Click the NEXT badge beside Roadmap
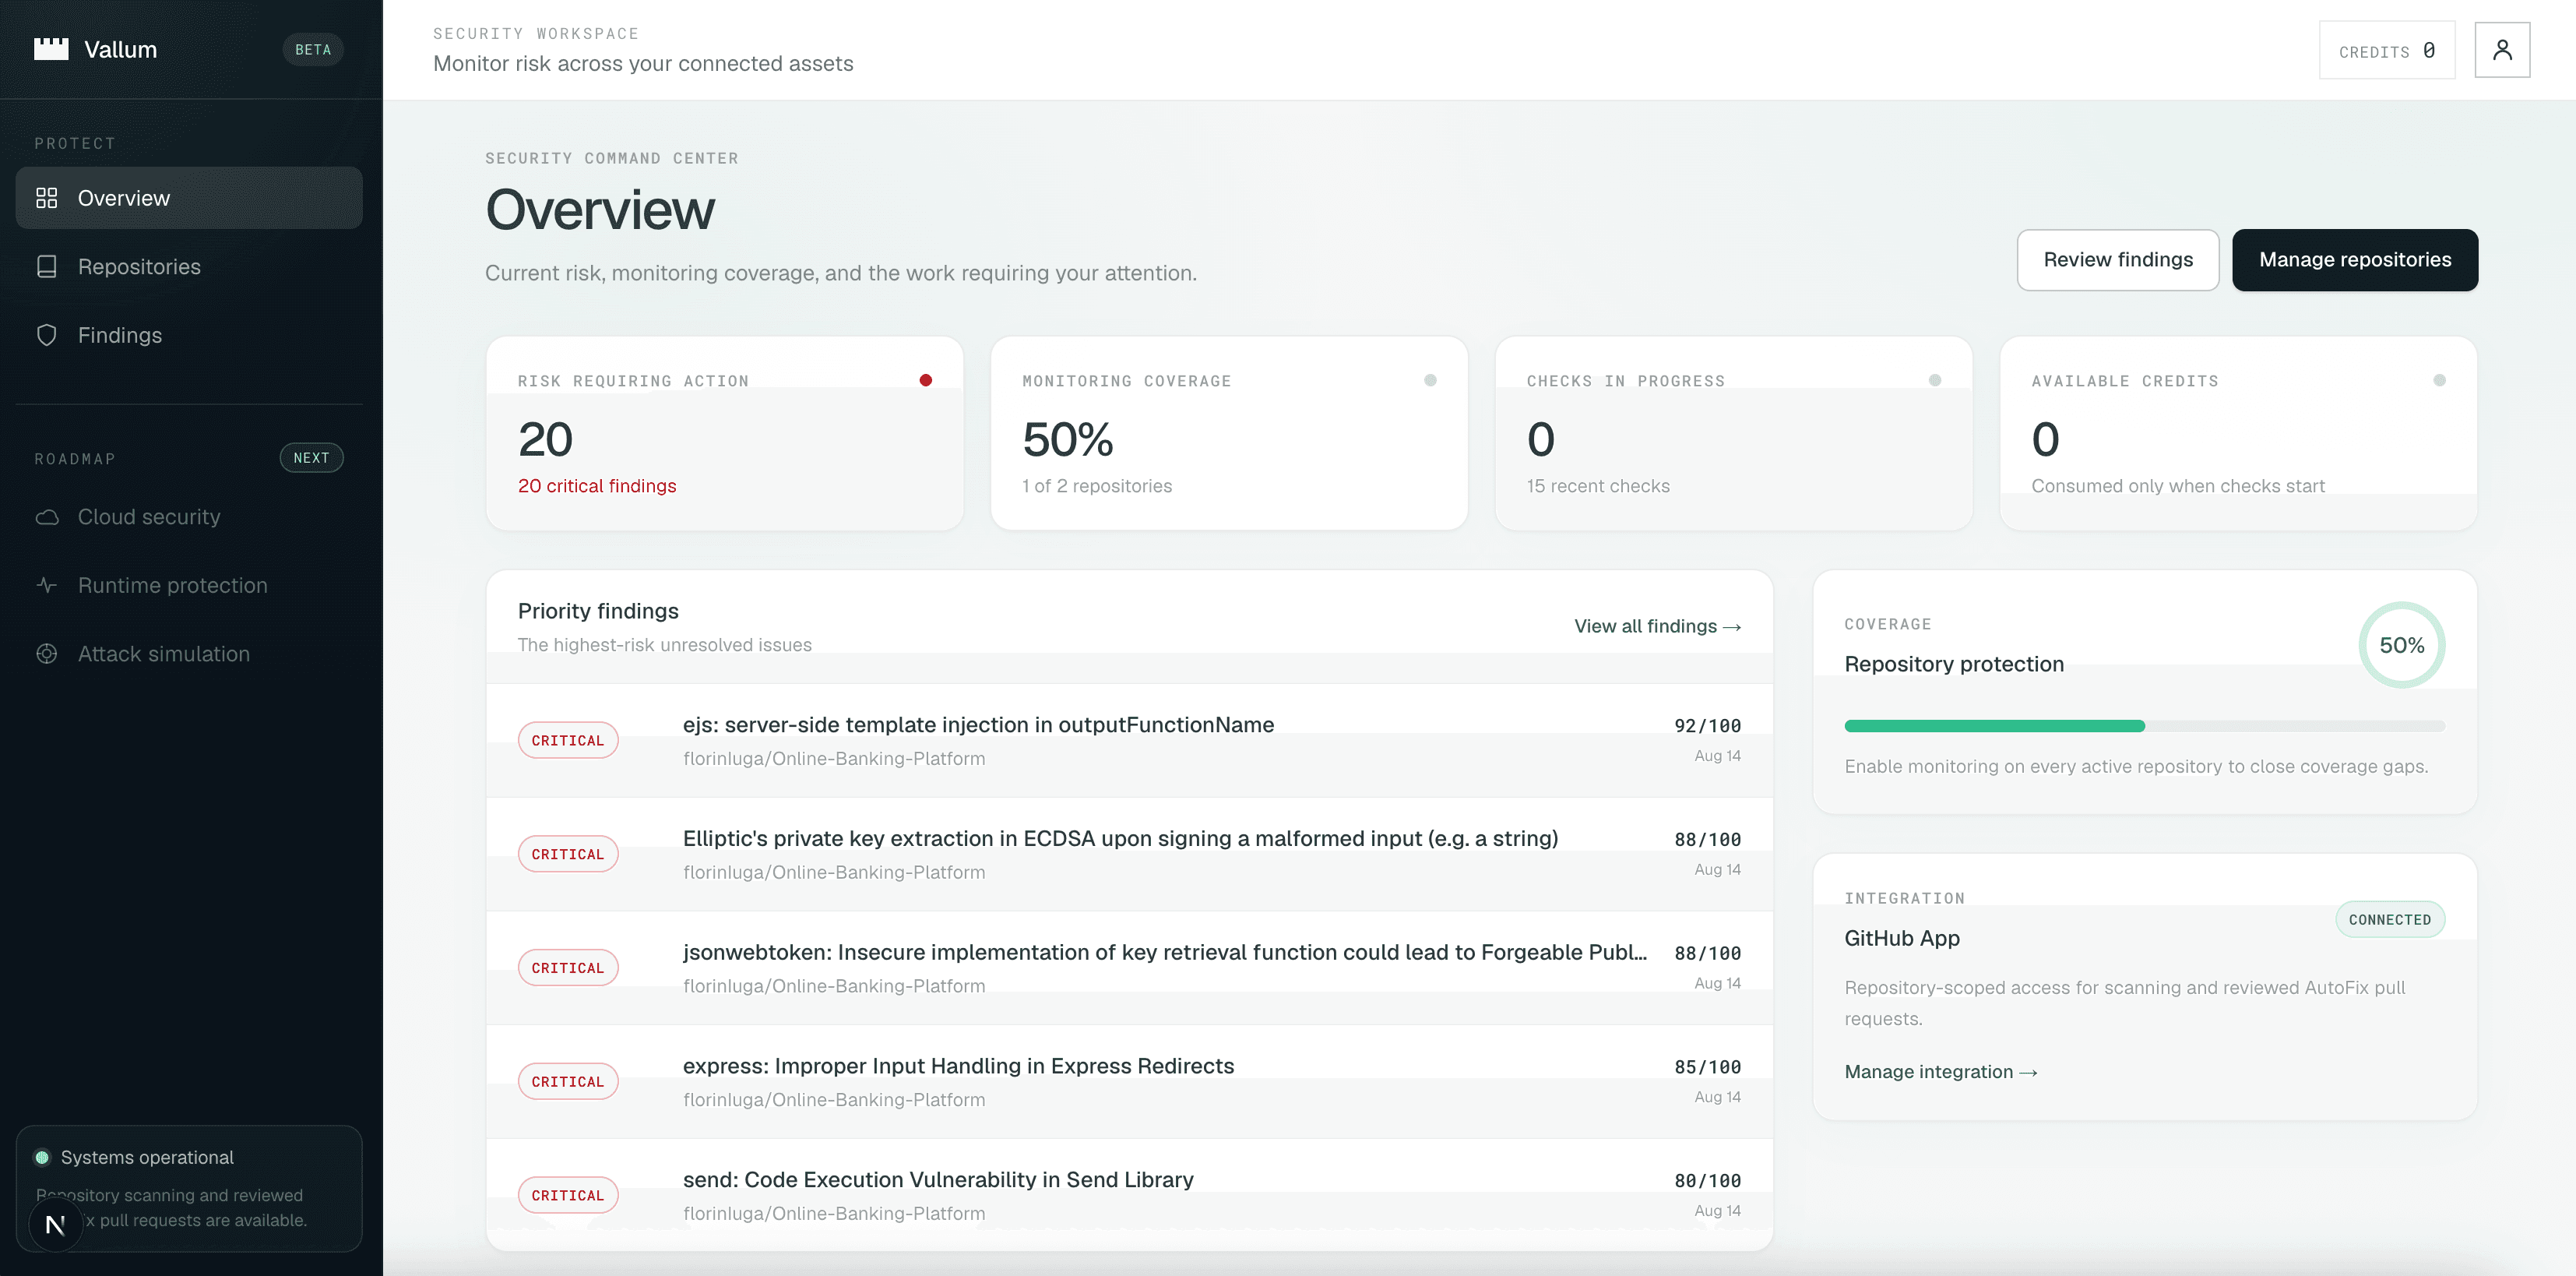The width and height of the screenshot is (2576, 1276). click(311, 458)
